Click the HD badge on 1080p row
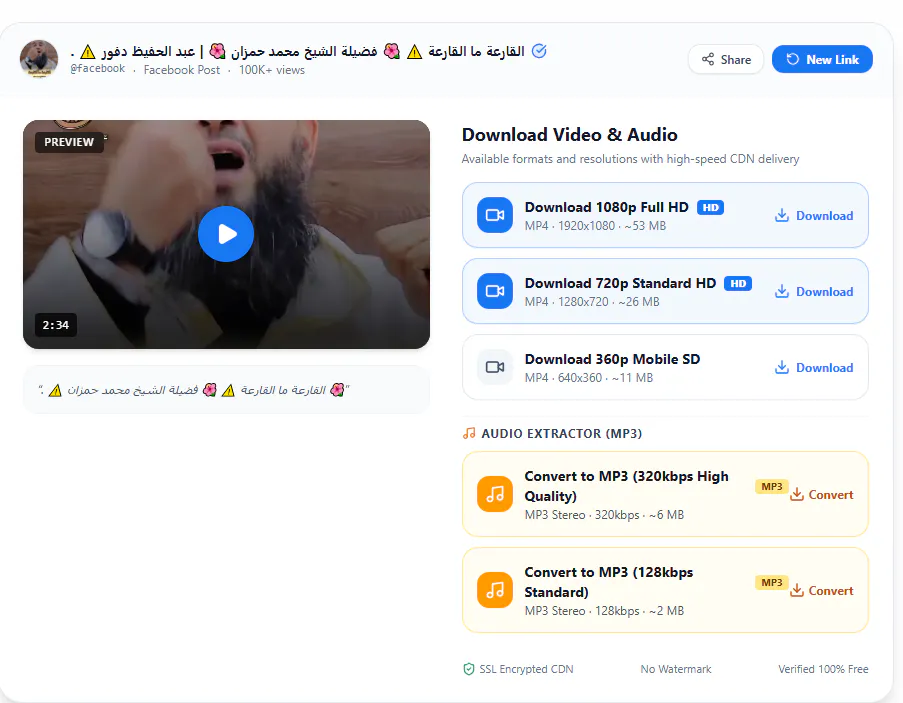 [711, 207]
